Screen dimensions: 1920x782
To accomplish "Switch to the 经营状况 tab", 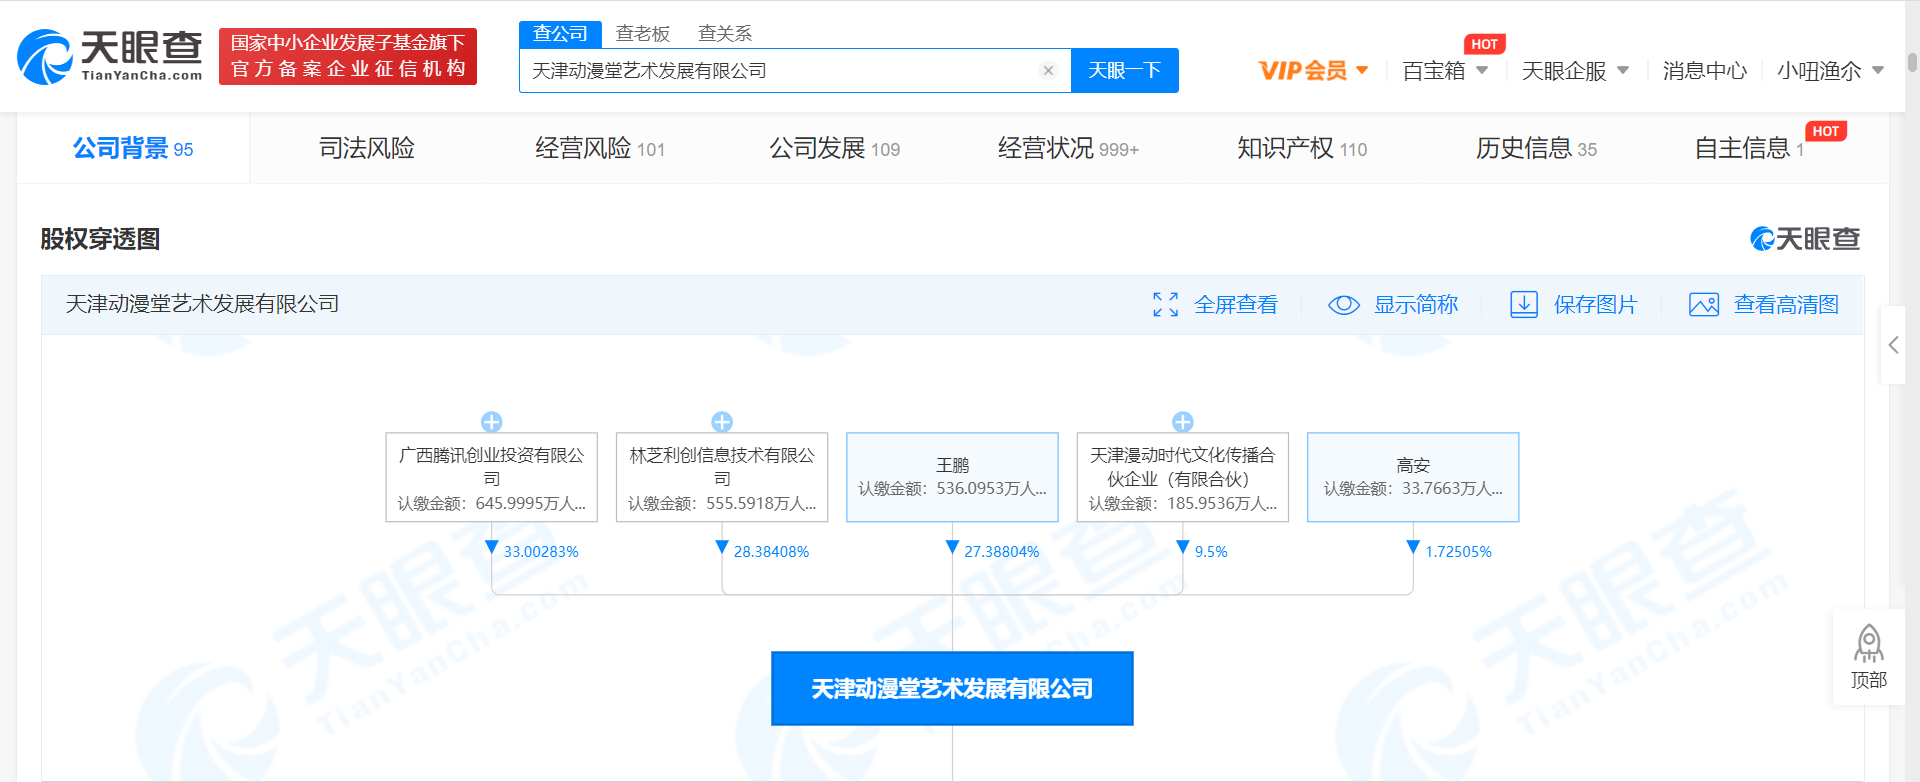I will (1068, 148).
